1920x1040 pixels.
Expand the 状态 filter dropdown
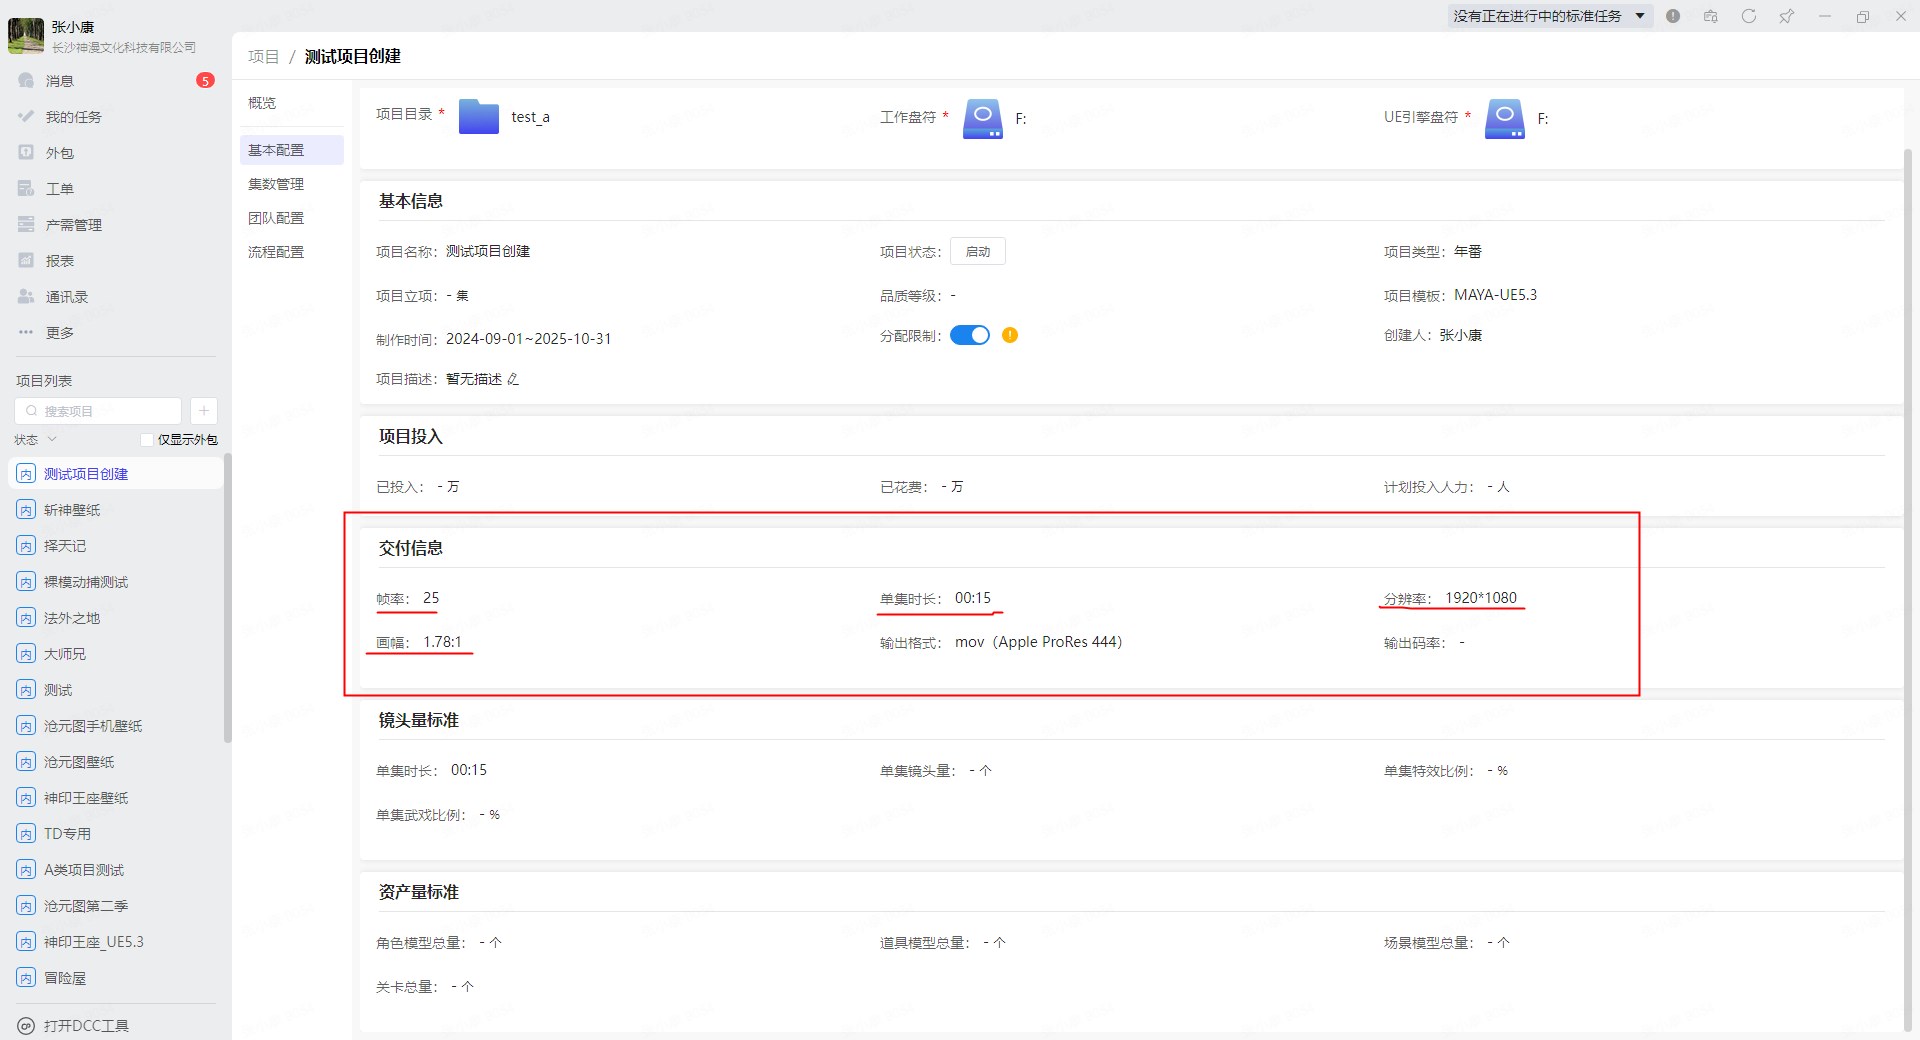[37, 440]
